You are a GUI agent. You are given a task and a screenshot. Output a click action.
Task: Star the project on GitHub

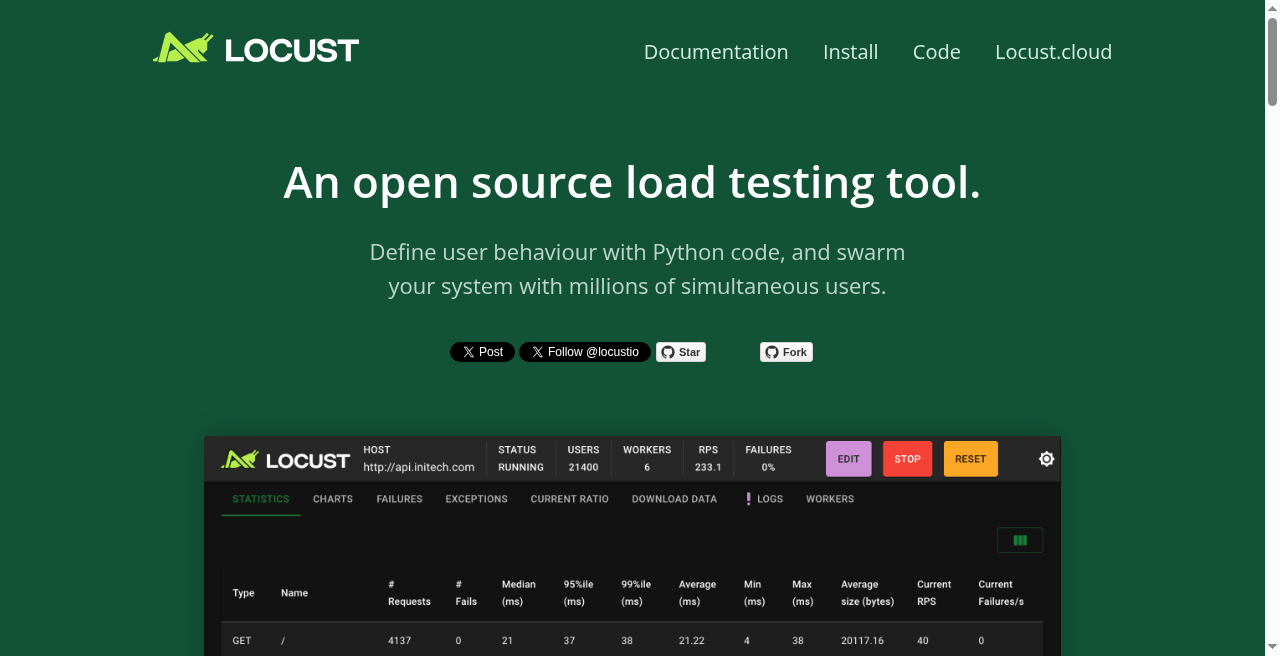(x=681, y=352)
